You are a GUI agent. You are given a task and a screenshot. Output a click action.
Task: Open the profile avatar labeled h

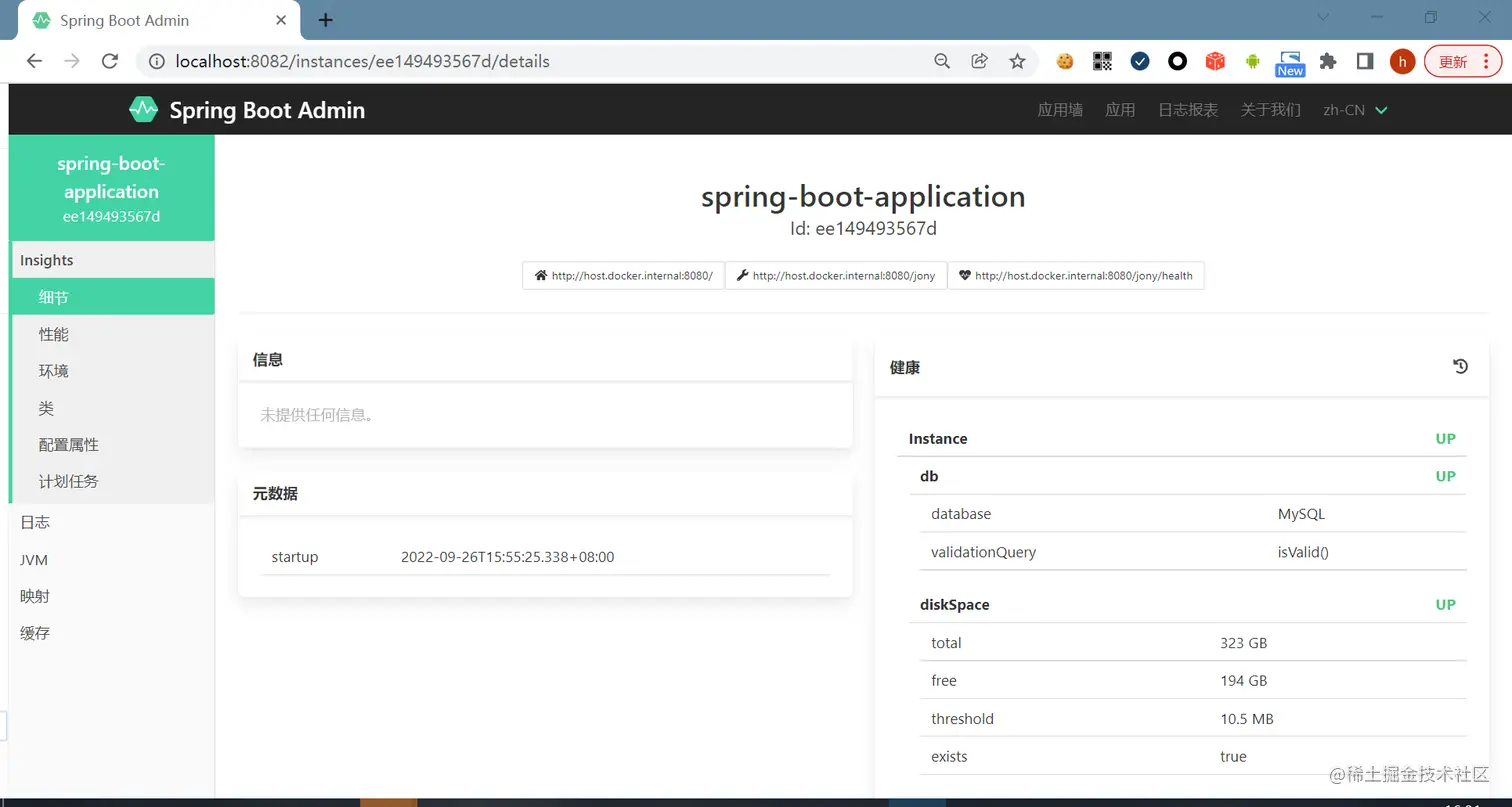1403,61
